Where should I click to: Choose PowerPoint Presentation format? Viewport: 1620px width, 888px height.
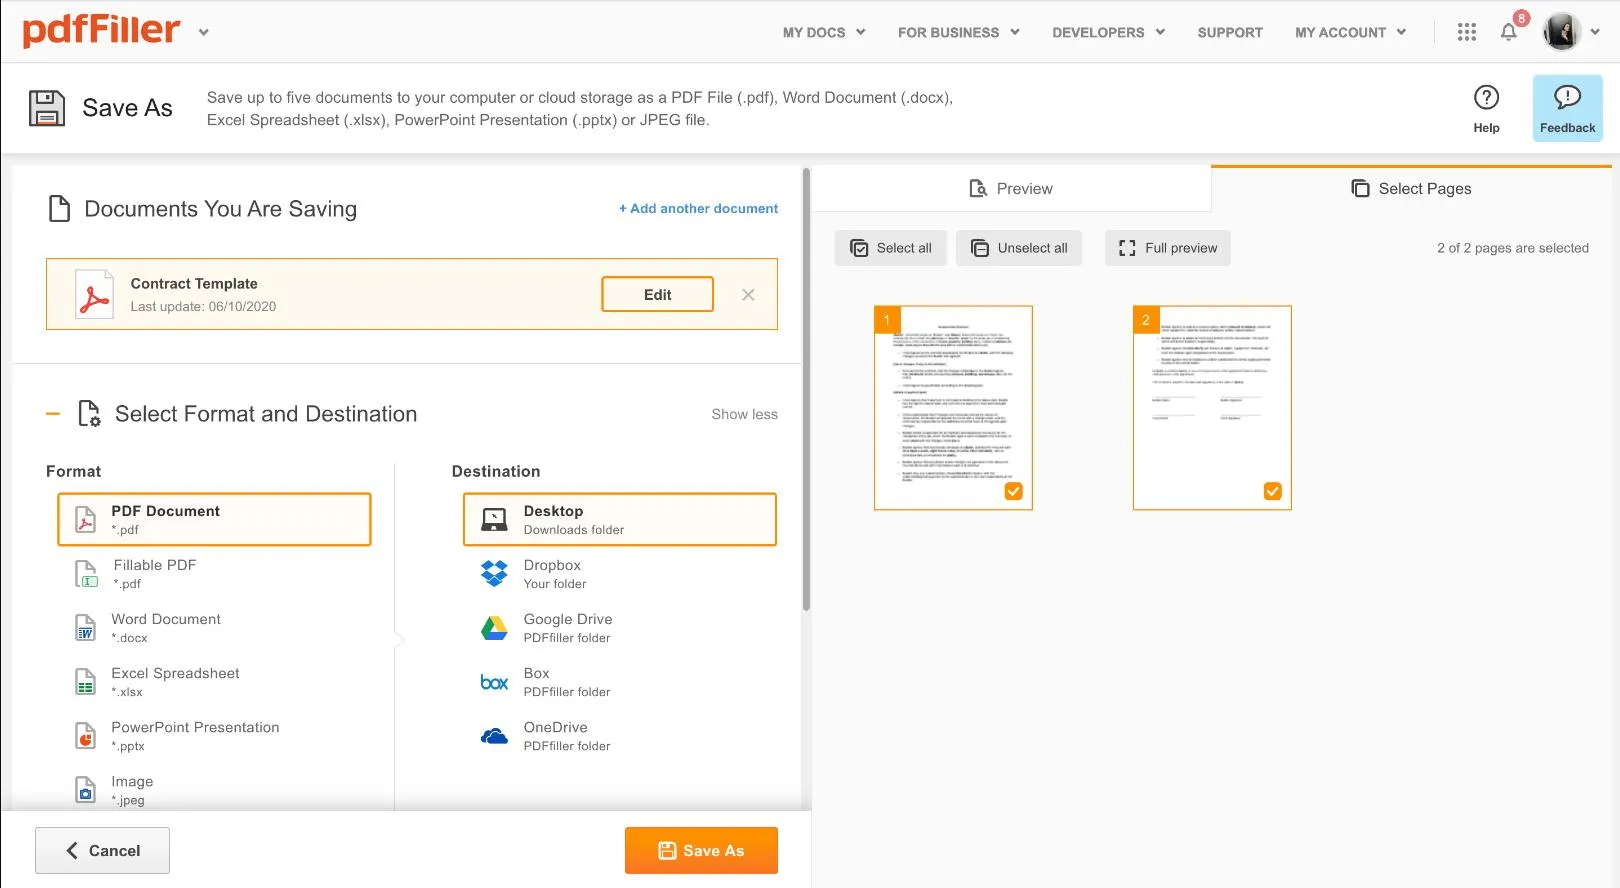pos(214,735)
